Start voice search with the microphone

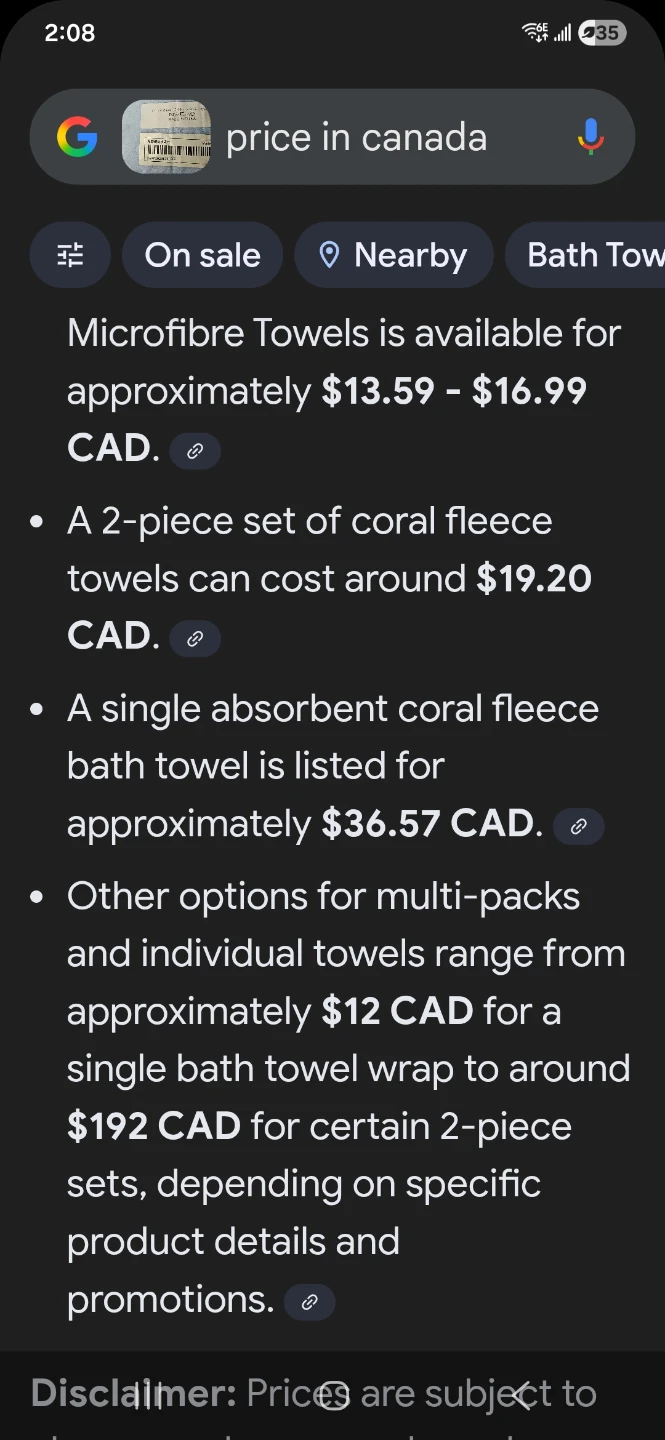click(591, 137)
